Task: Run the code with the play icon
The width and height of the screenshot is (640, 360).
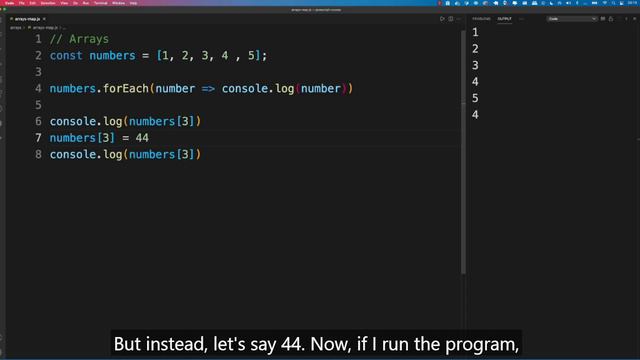Action: [442, 19]
